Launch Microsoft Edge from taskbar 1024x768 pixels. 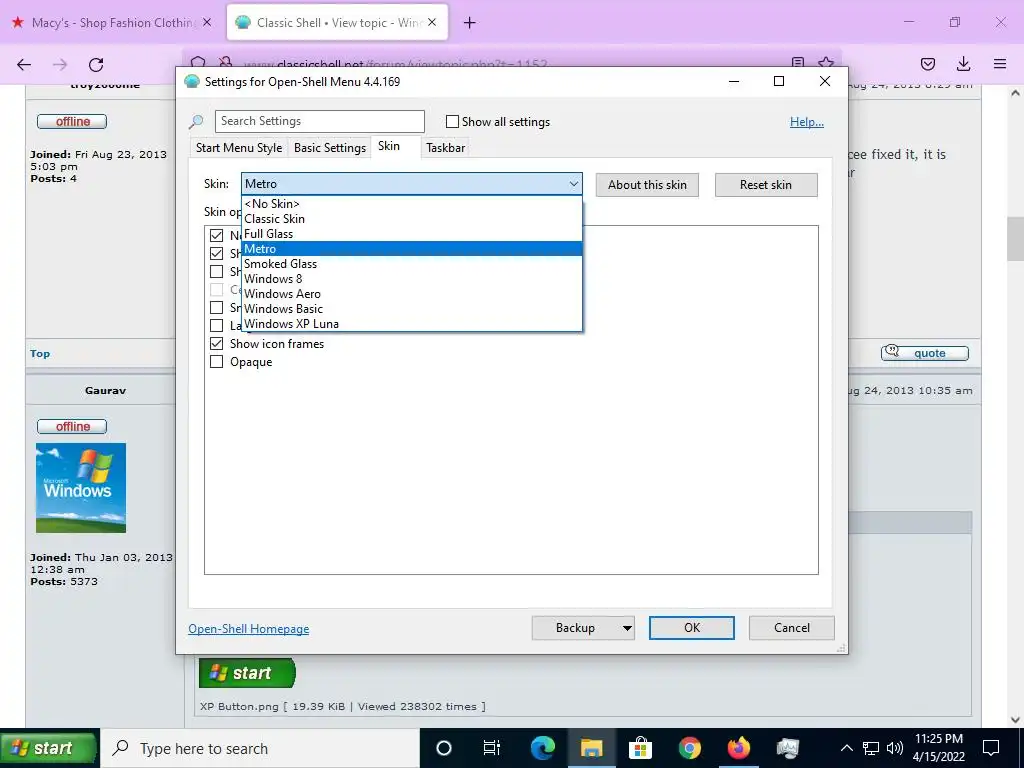coord(543,748)
